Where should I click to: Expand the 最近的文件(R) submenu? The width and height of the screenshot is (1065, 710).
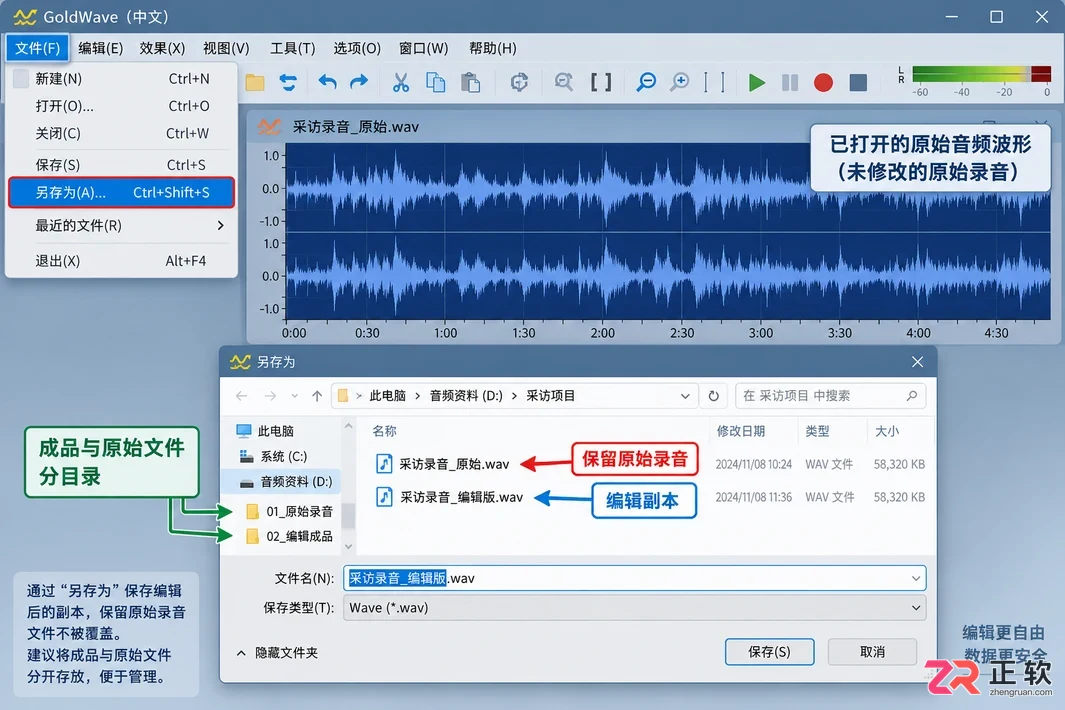click(x=122, y=225)
